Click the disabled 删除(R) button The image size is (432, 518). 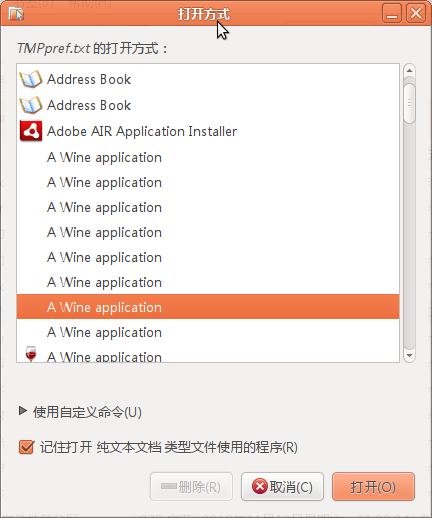coord(191,486)
